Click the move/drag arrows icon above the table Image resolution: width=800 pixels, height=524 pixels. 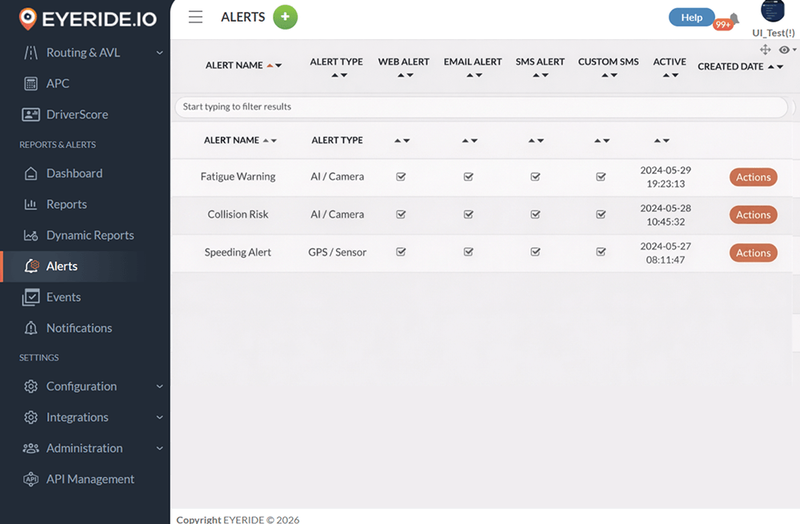[x=765, y=49]
